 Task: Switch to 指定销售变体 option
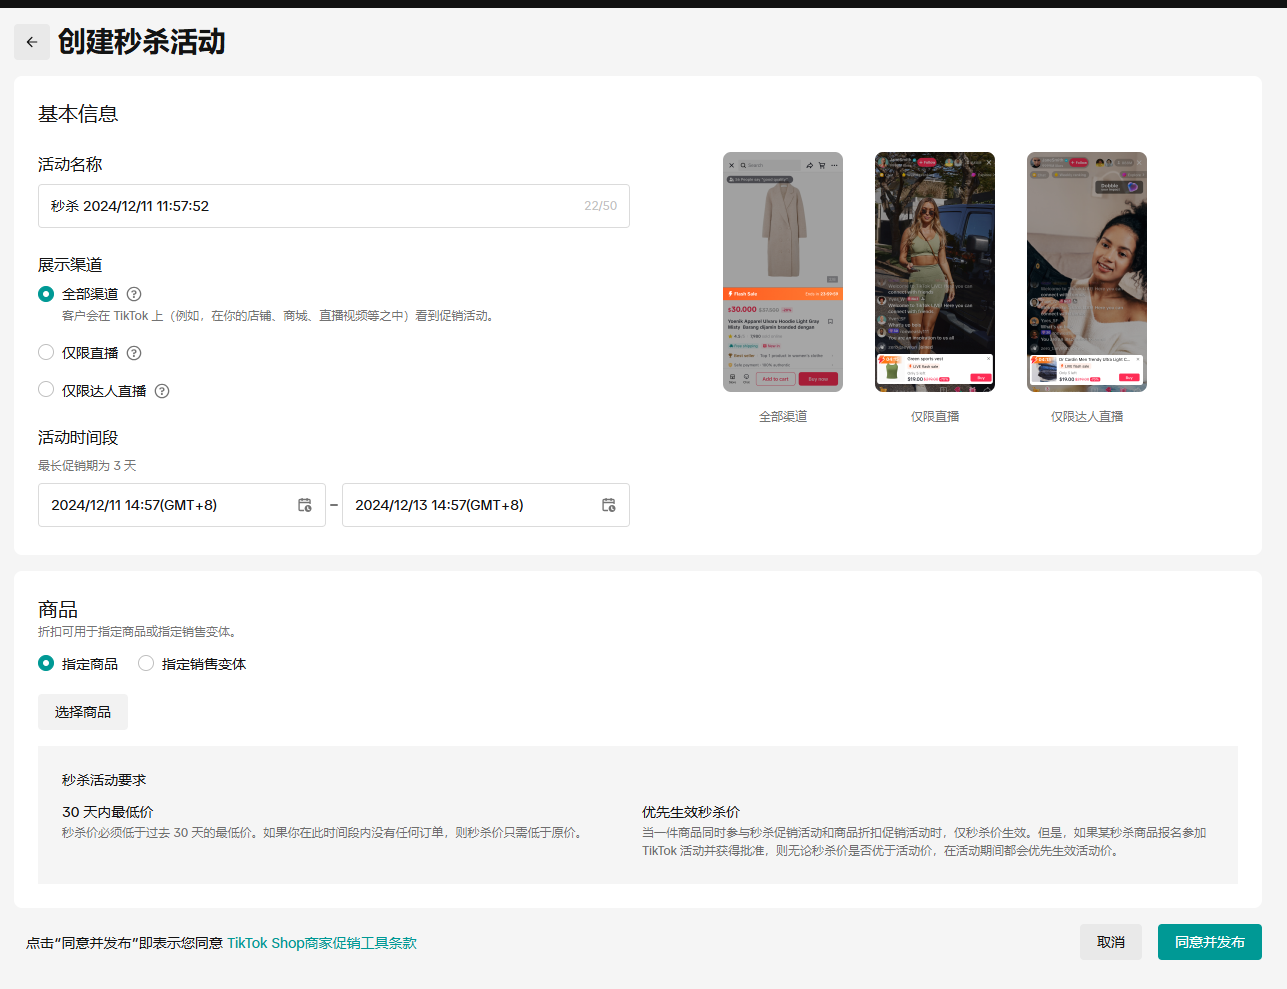tap(146, 663)
